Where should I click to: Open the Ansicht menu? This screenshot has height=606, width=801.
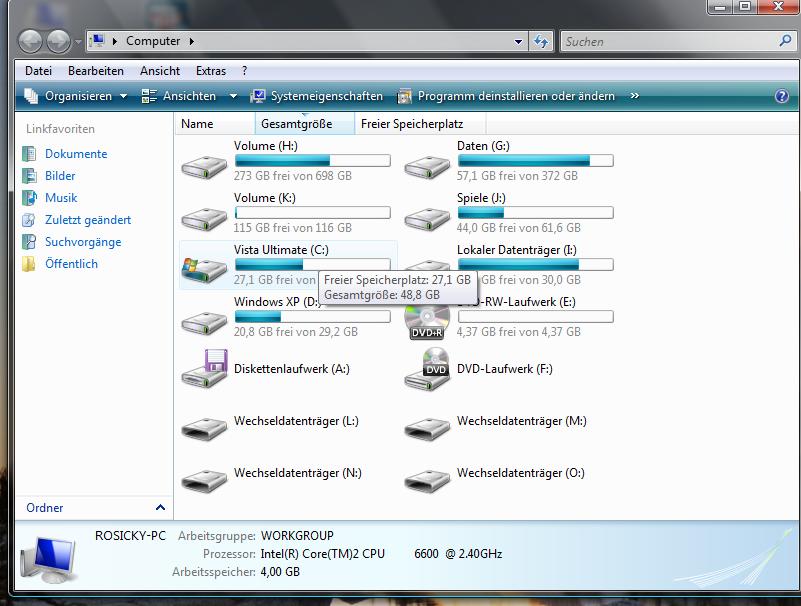pyautogui.click(x=160, y=71)
